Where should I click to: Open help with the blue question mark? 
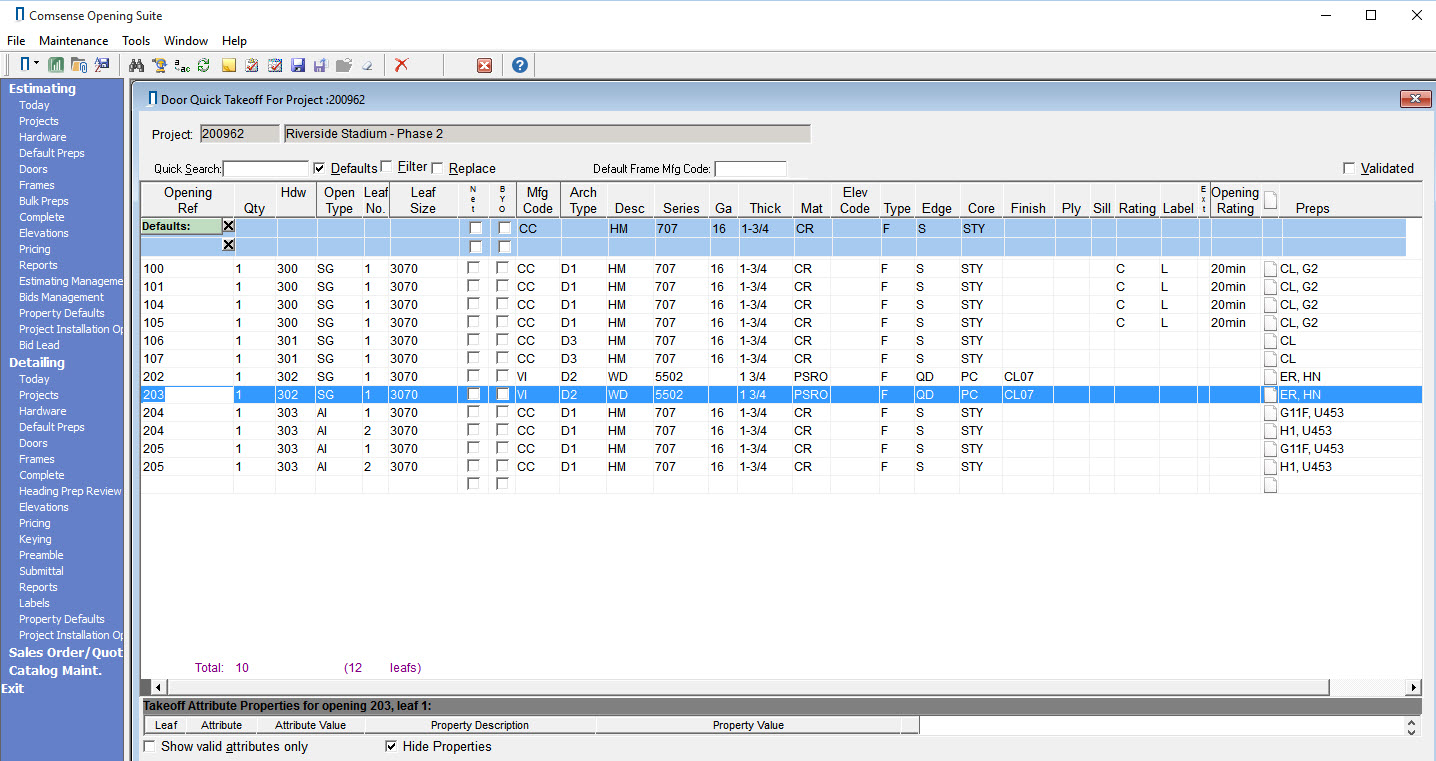[x=519, y=65]
